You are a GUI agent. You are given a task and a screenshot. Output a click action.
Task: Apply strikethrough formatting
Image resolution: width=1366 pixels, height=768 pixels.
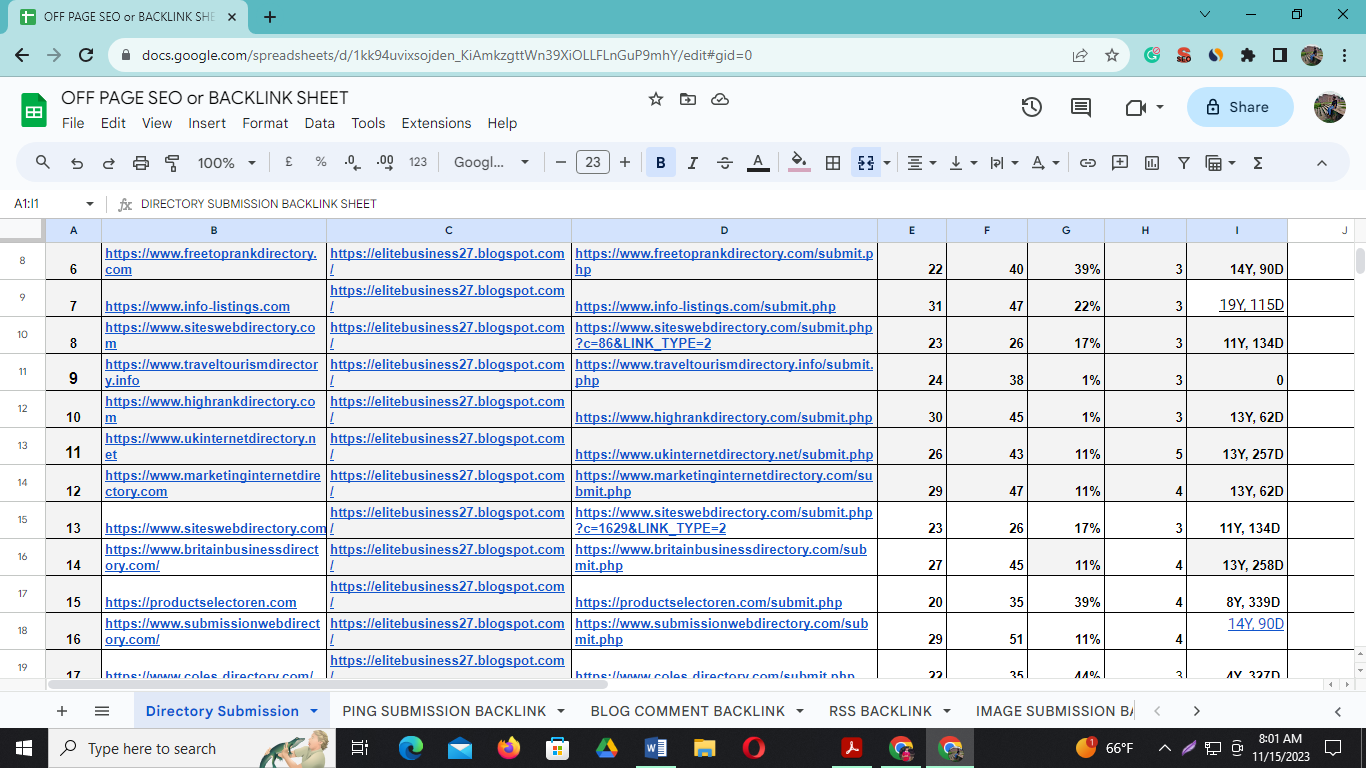click(725, 161)
